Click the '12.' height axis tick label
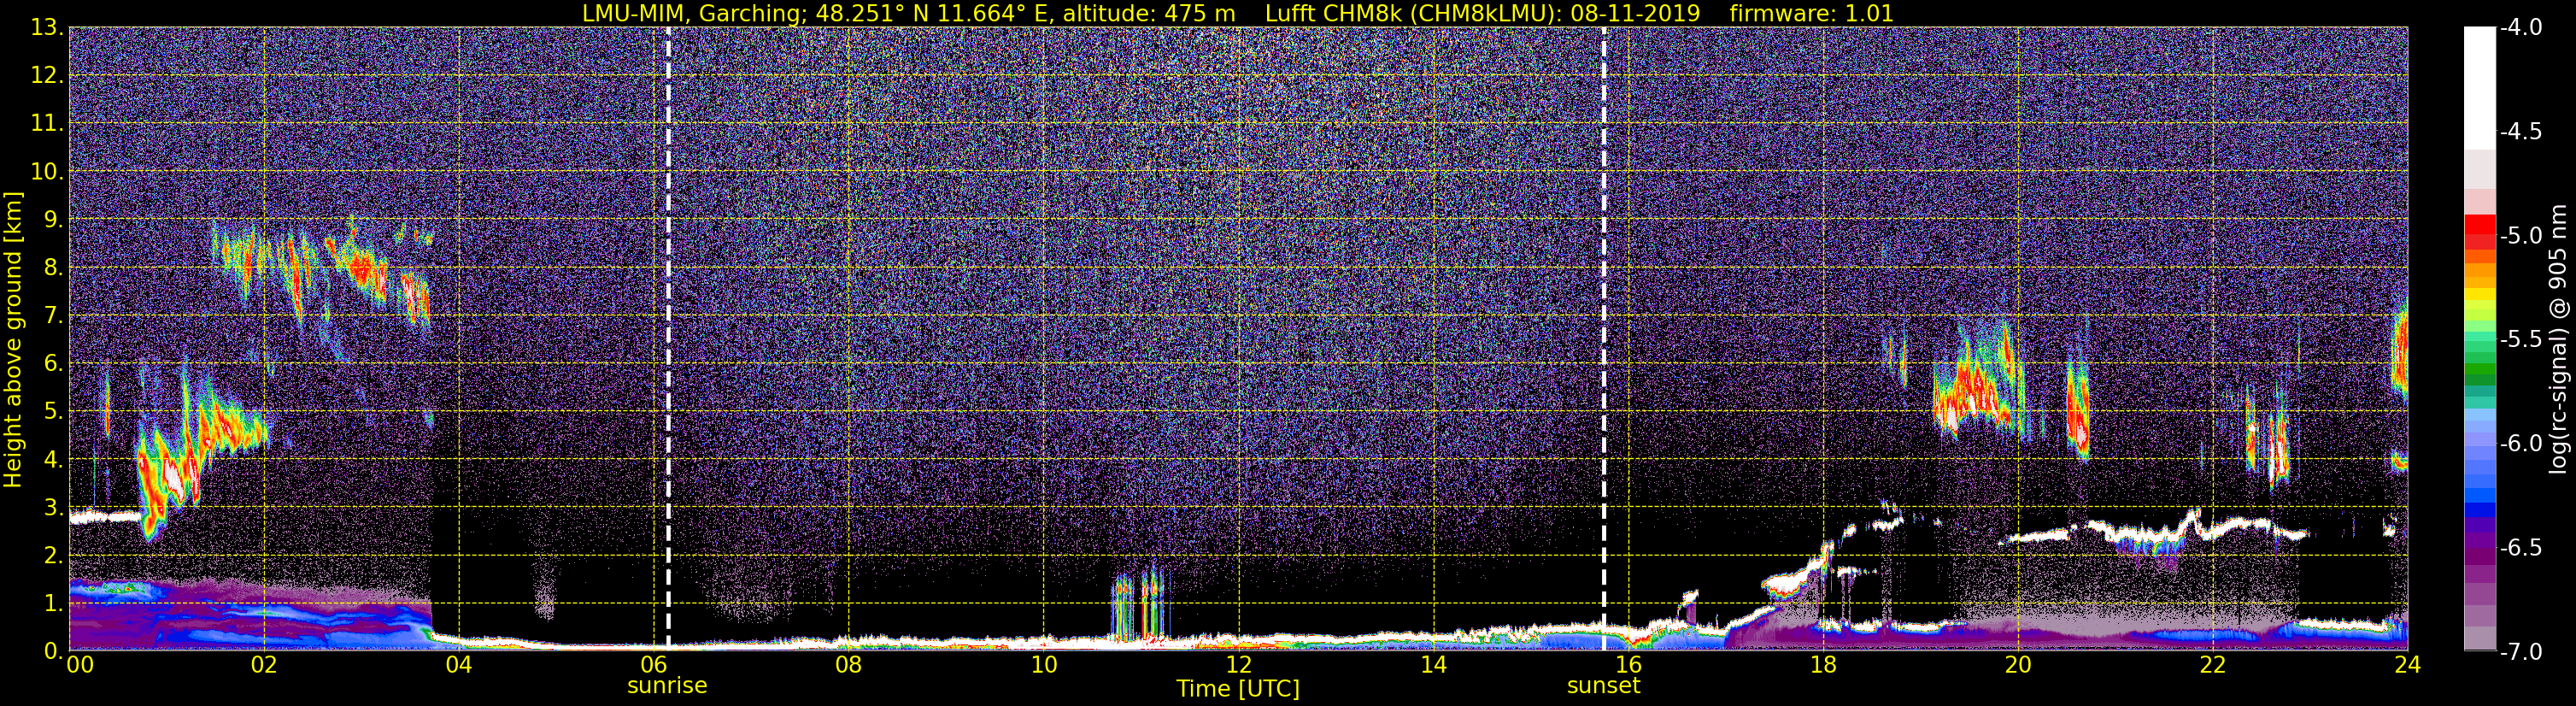 click(x=46, y=76)
